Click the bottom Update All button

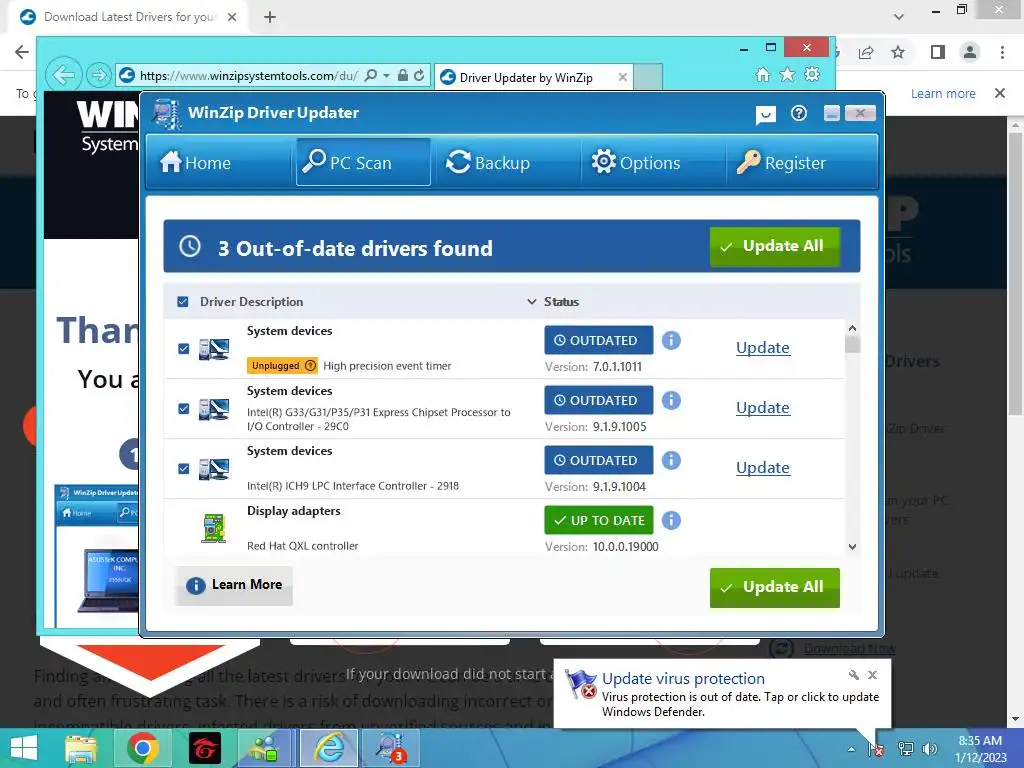click(x=774, y=587)
